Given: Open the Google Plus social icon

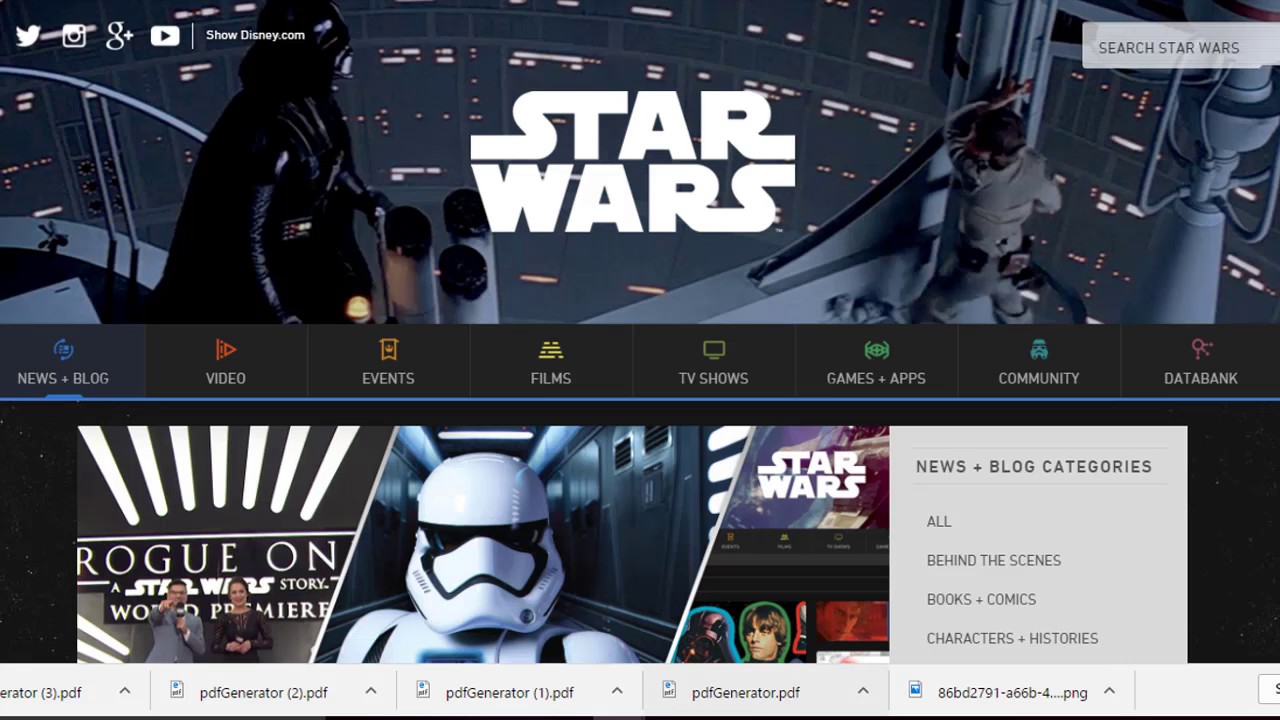Looking at the screenshot, I should [x=120, y=36].
